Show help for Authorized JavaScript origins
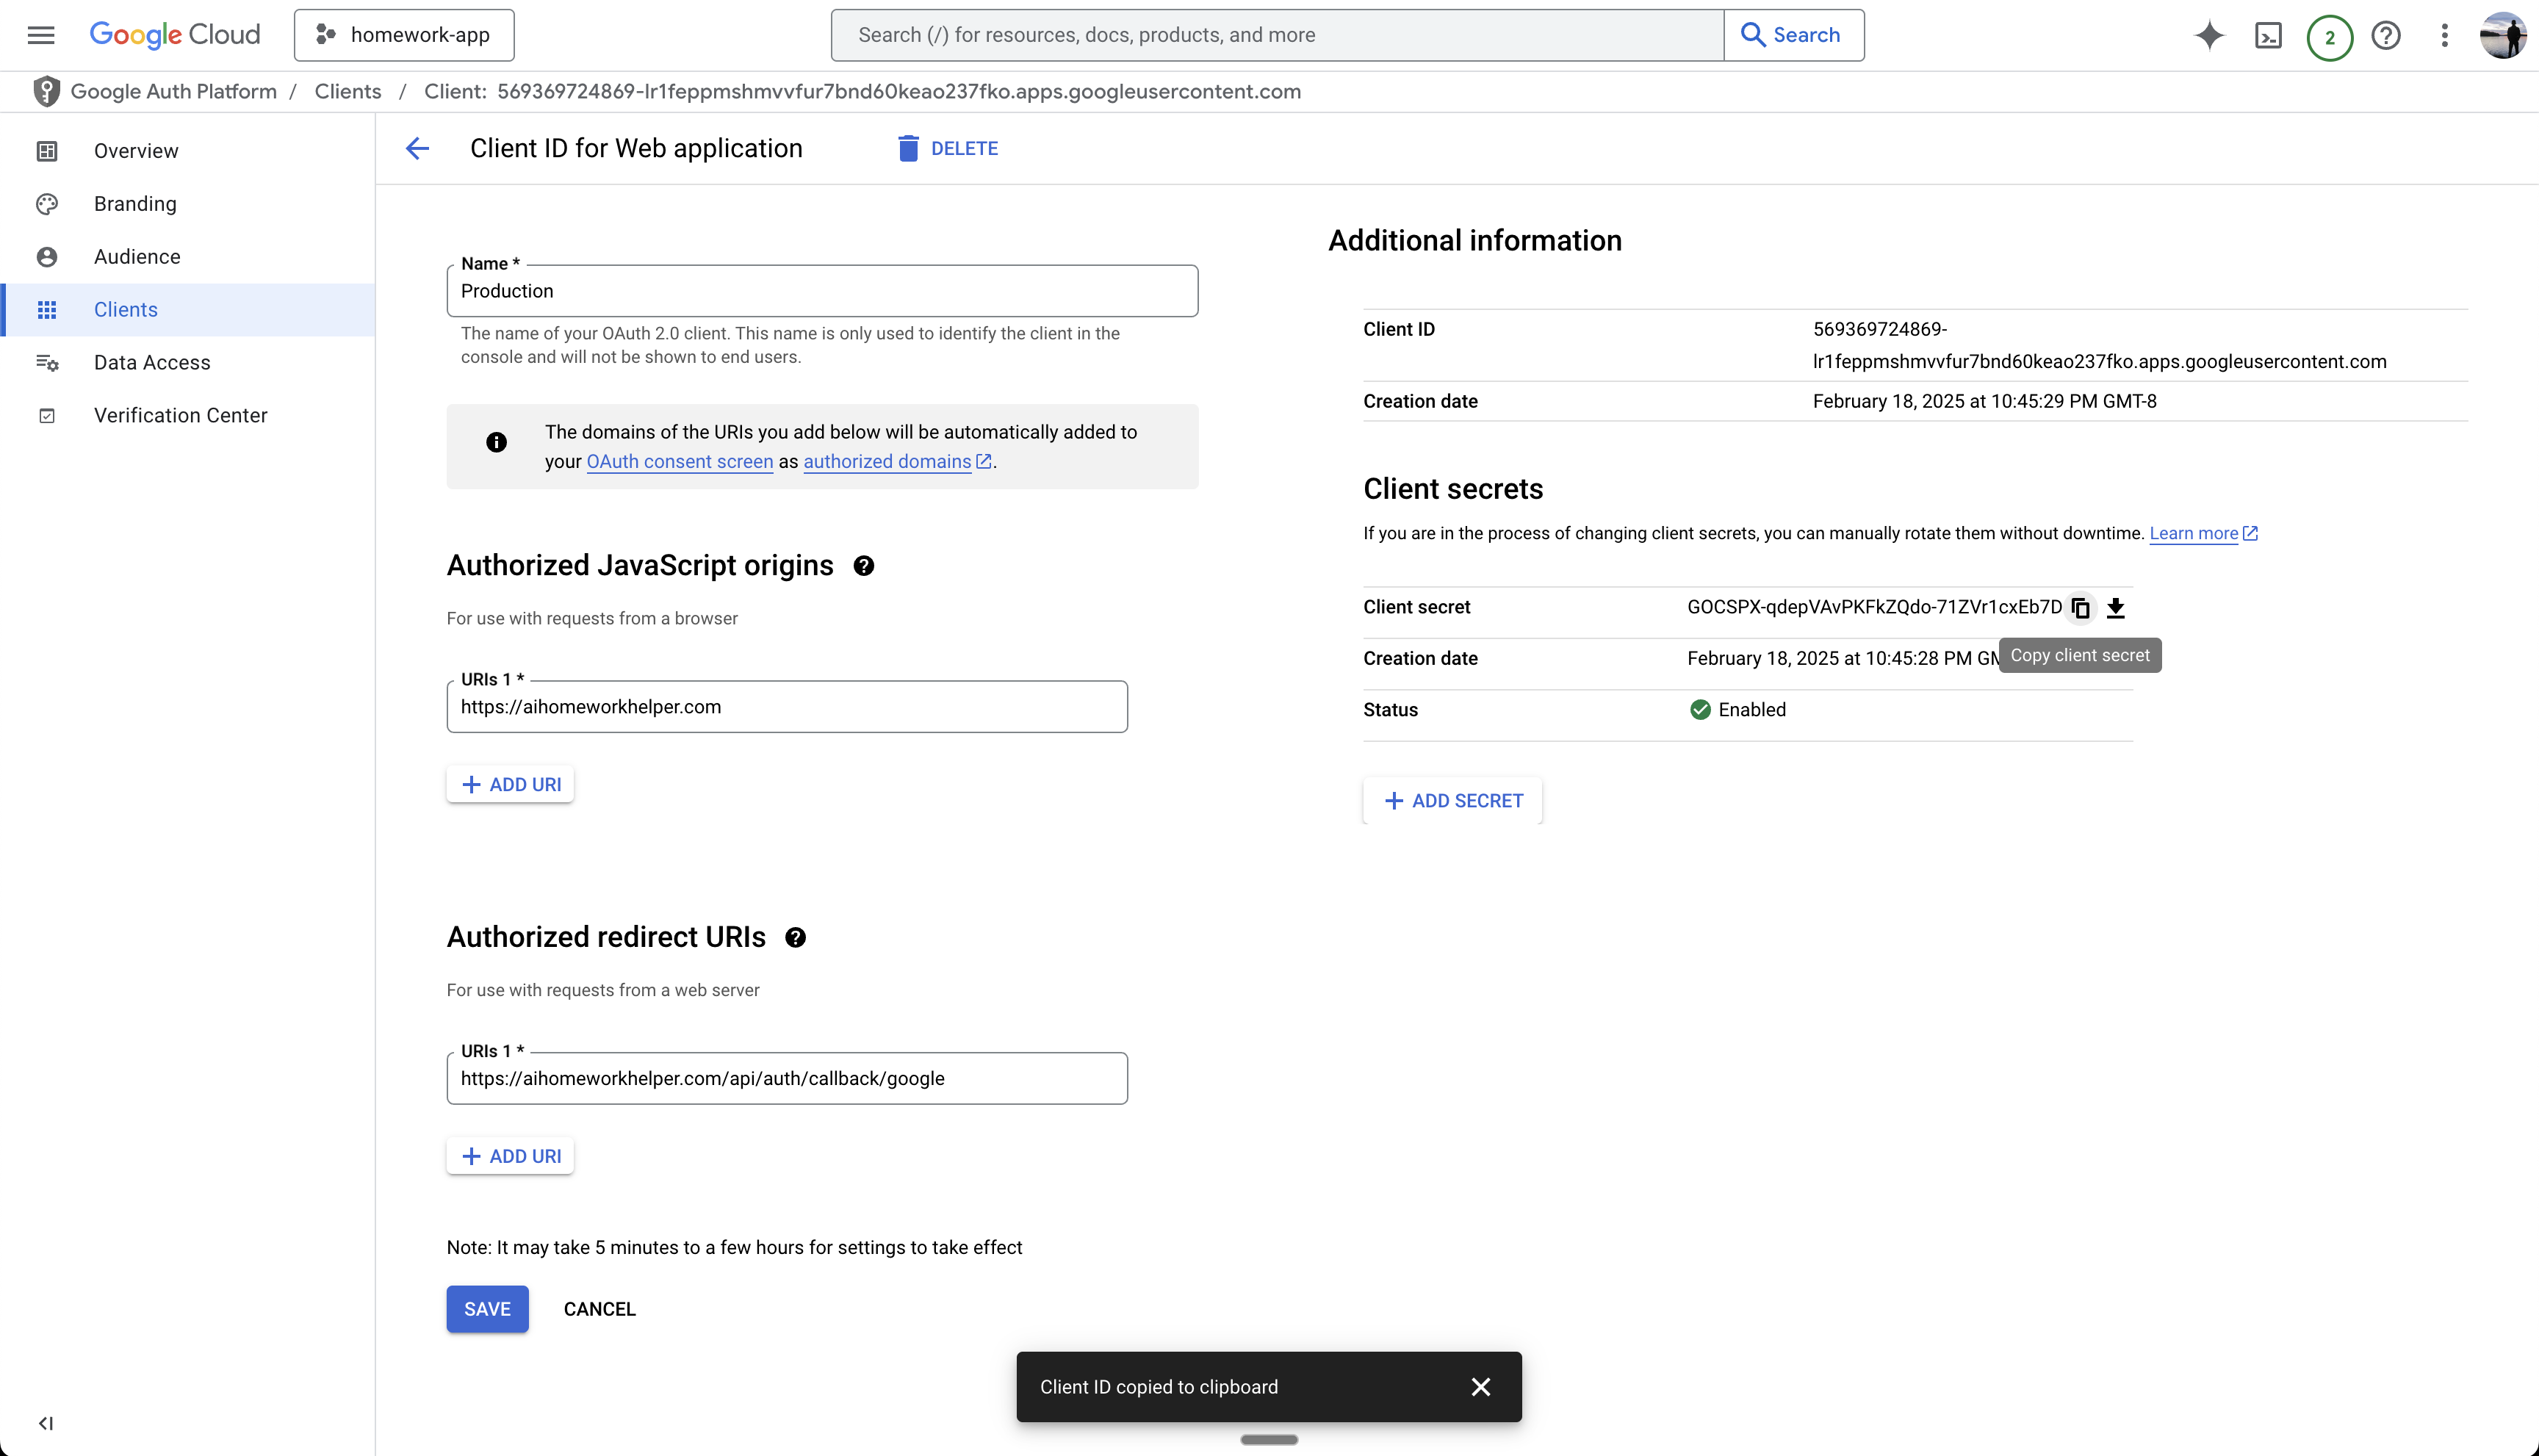The image size is (2539, 1456). click(864, 566)
